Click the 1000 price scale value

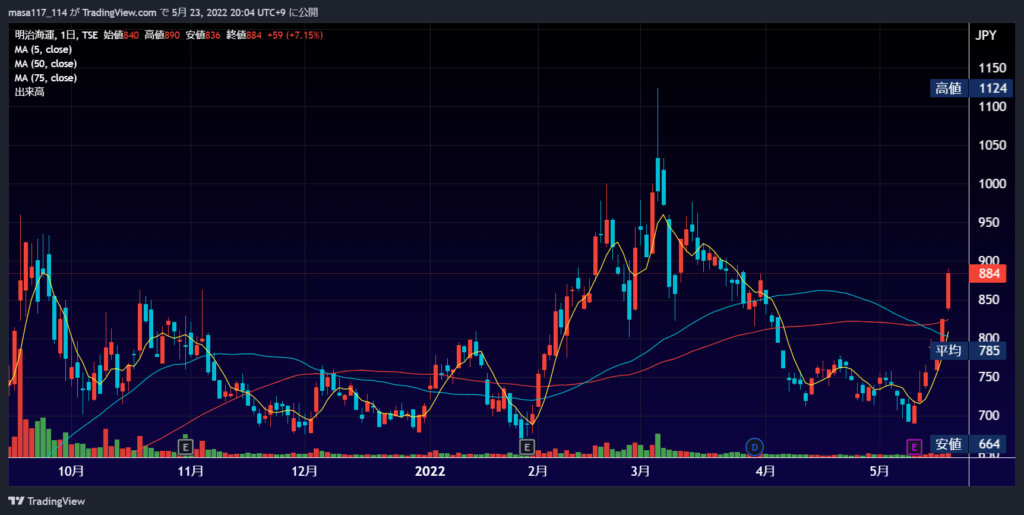[993, 183]
